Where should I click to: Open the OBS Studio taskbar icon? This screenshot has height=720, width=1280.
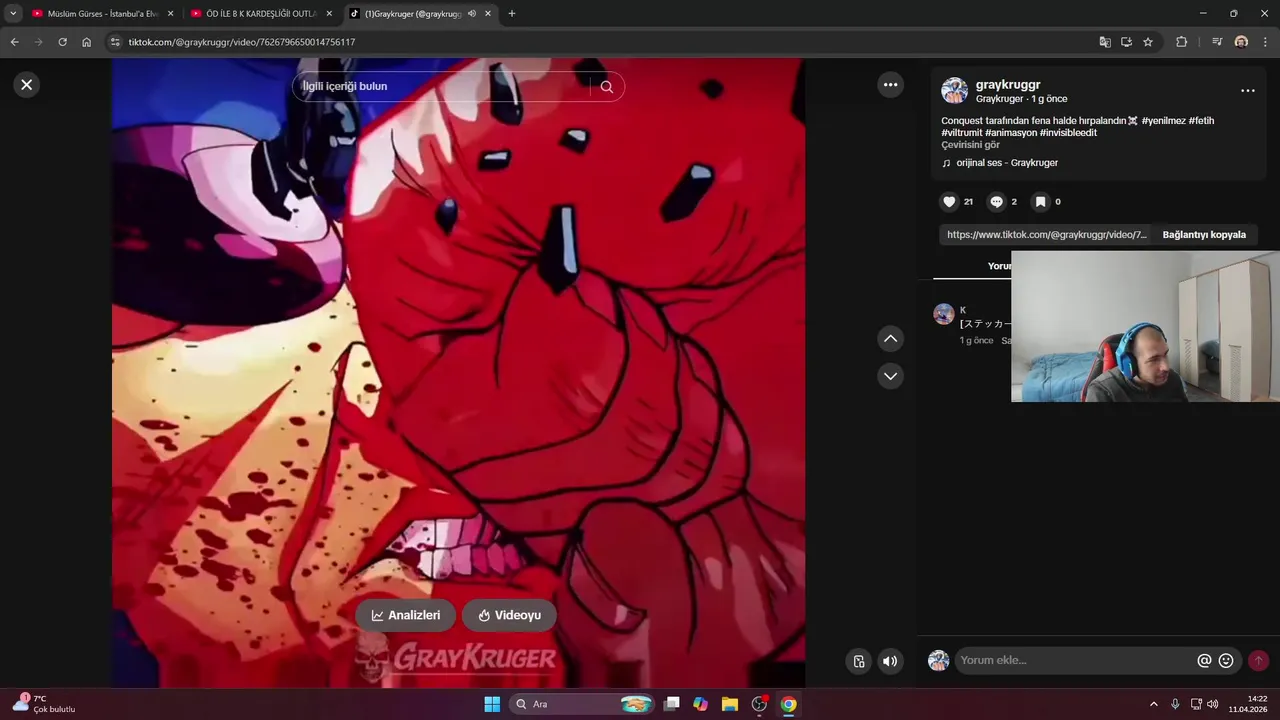759,704
